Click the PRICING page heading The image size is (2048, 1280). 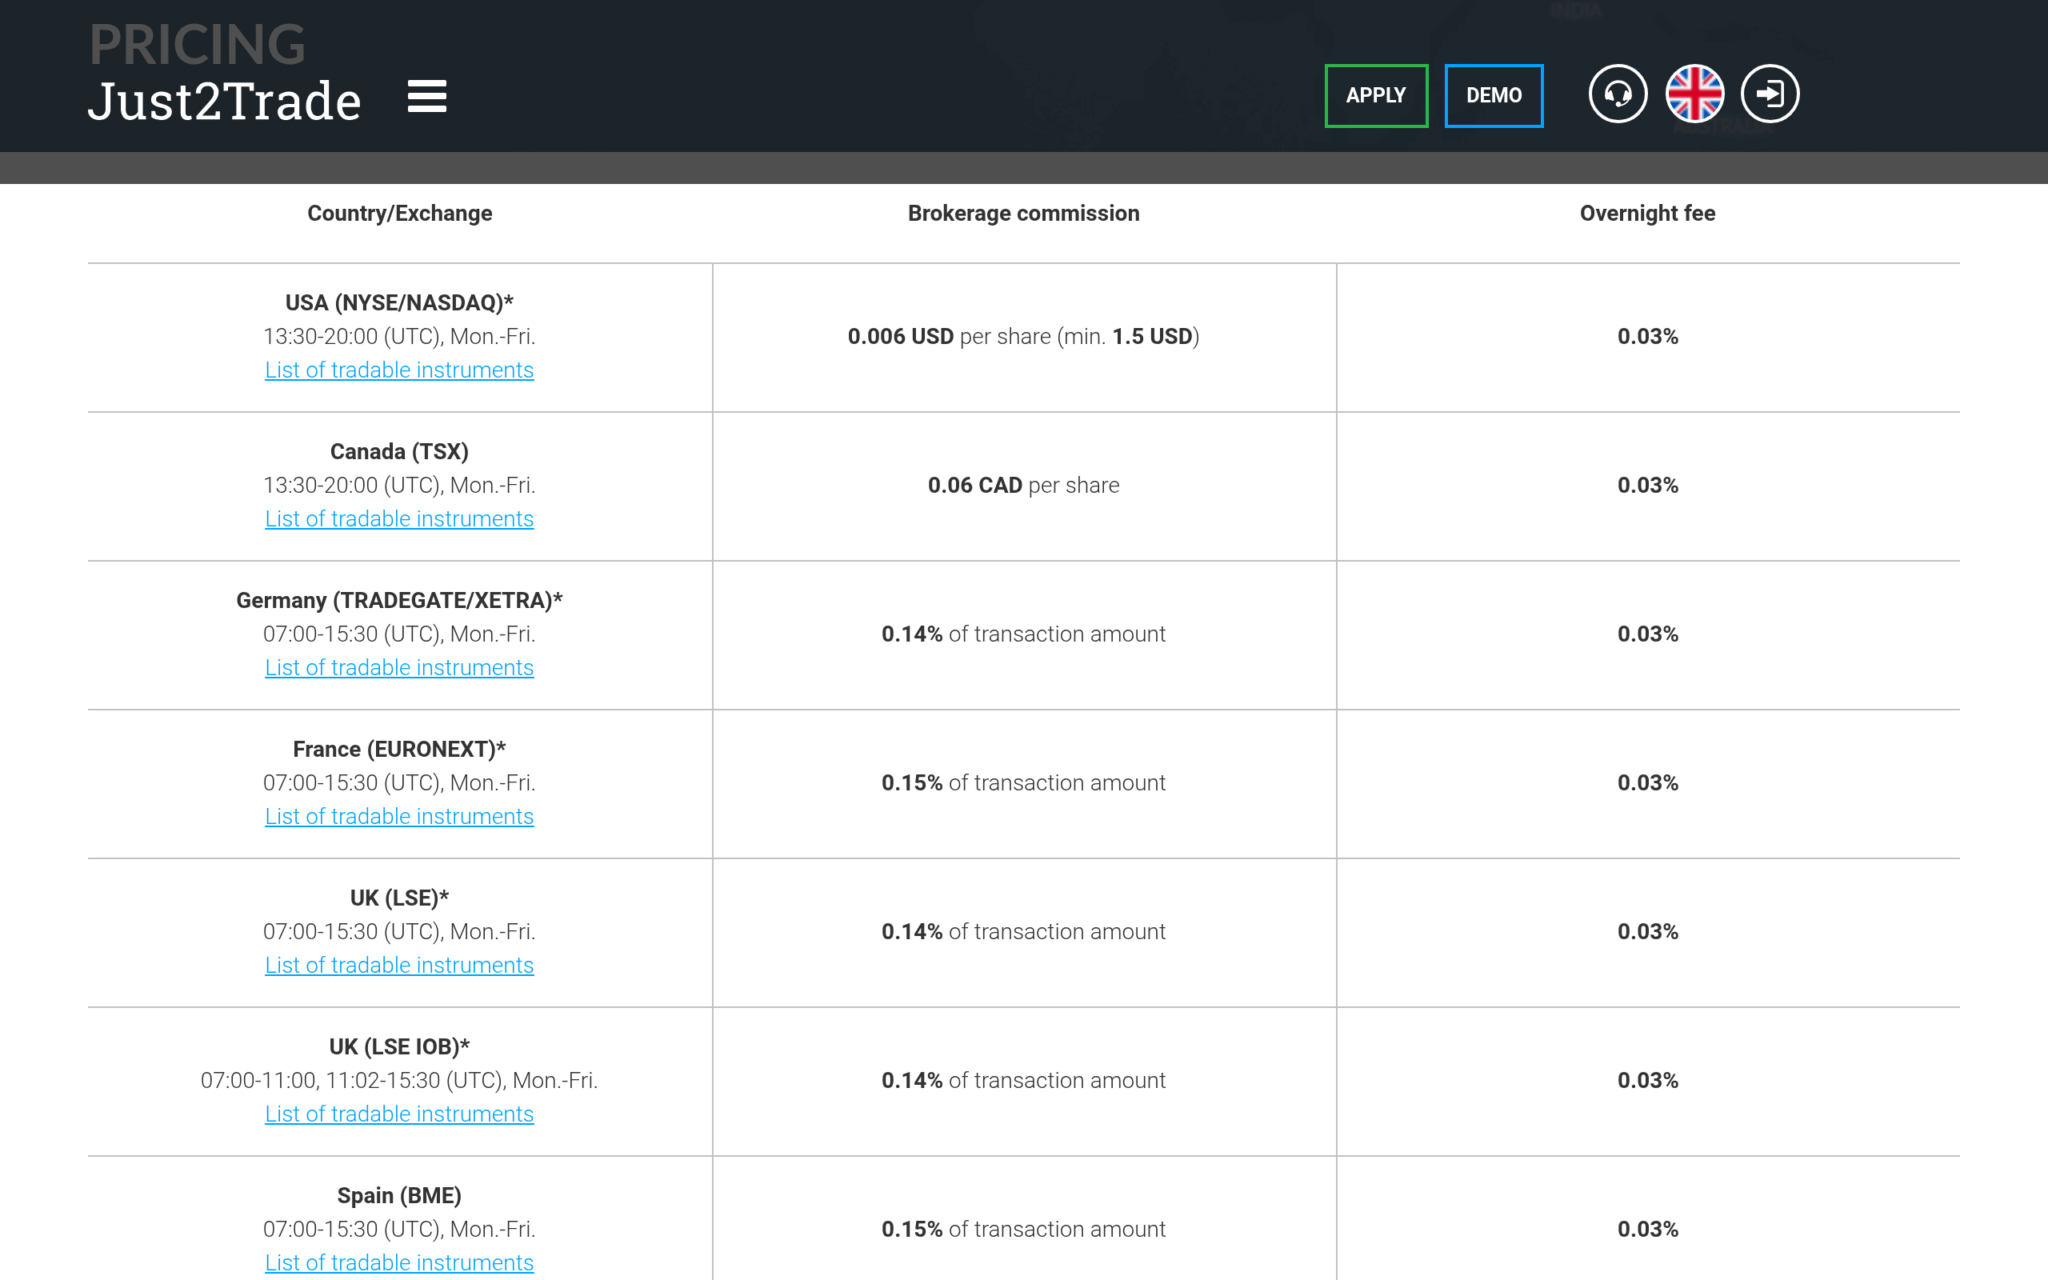click(x=197, y=44)
